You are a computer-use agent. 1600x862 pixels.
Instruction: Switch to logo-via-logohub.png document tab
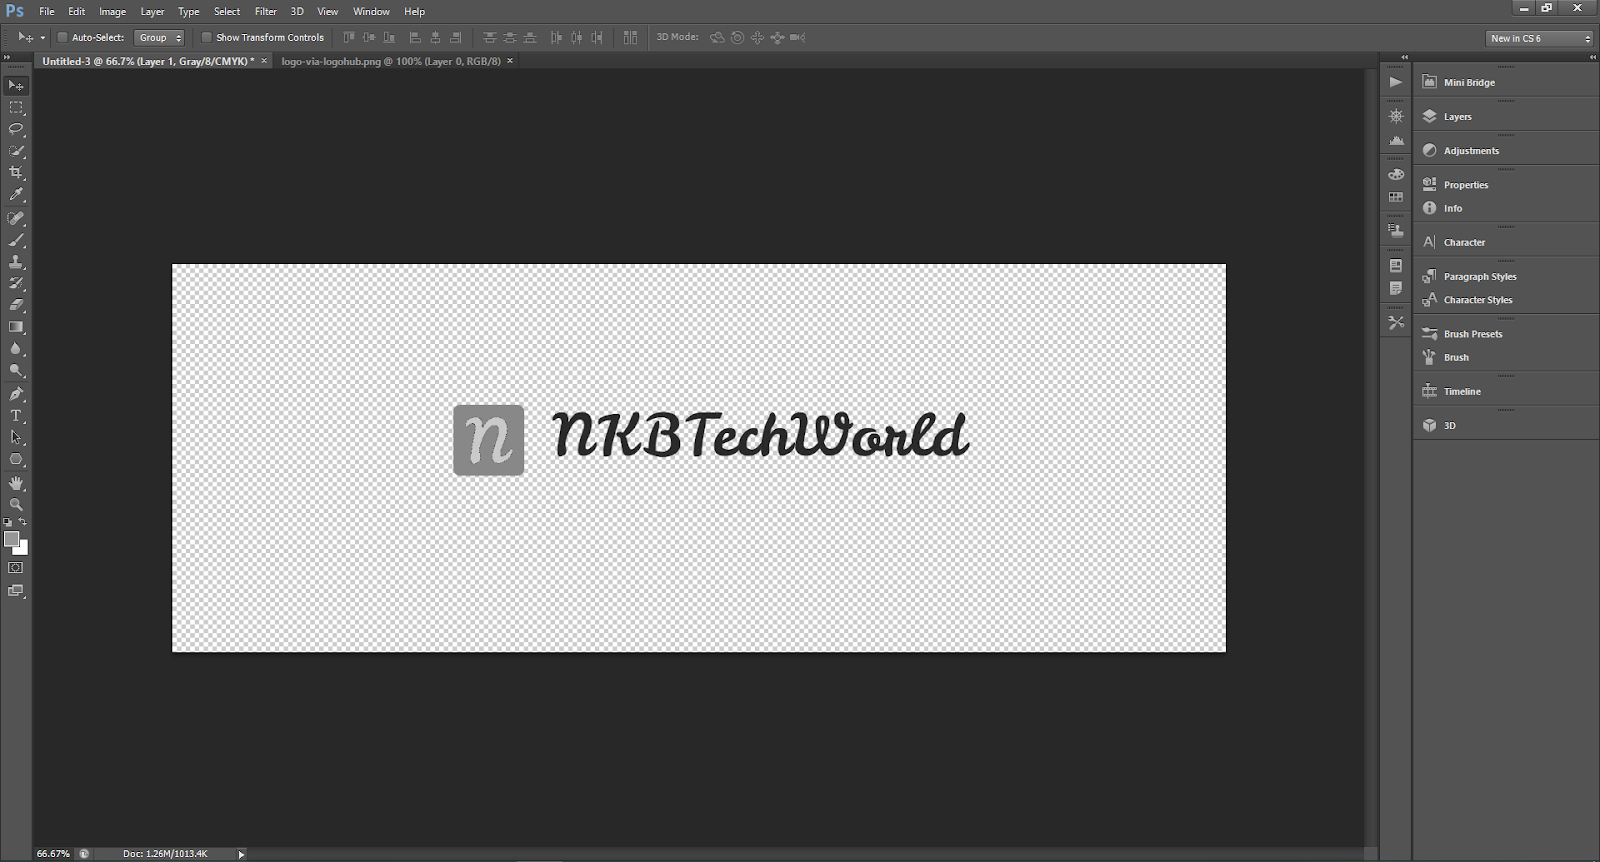(391, 61)
